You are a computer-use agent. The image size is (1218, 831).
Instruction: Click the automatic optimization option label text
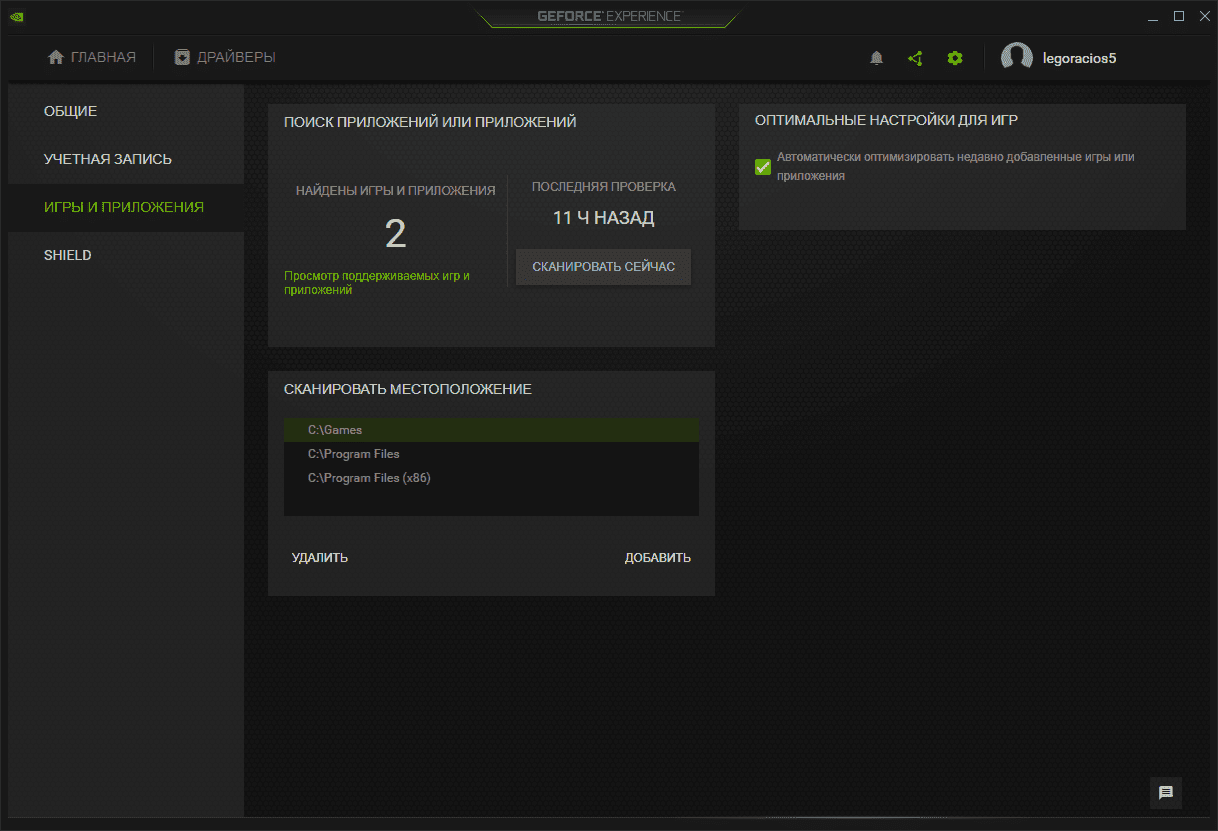[x=955, y=166]
